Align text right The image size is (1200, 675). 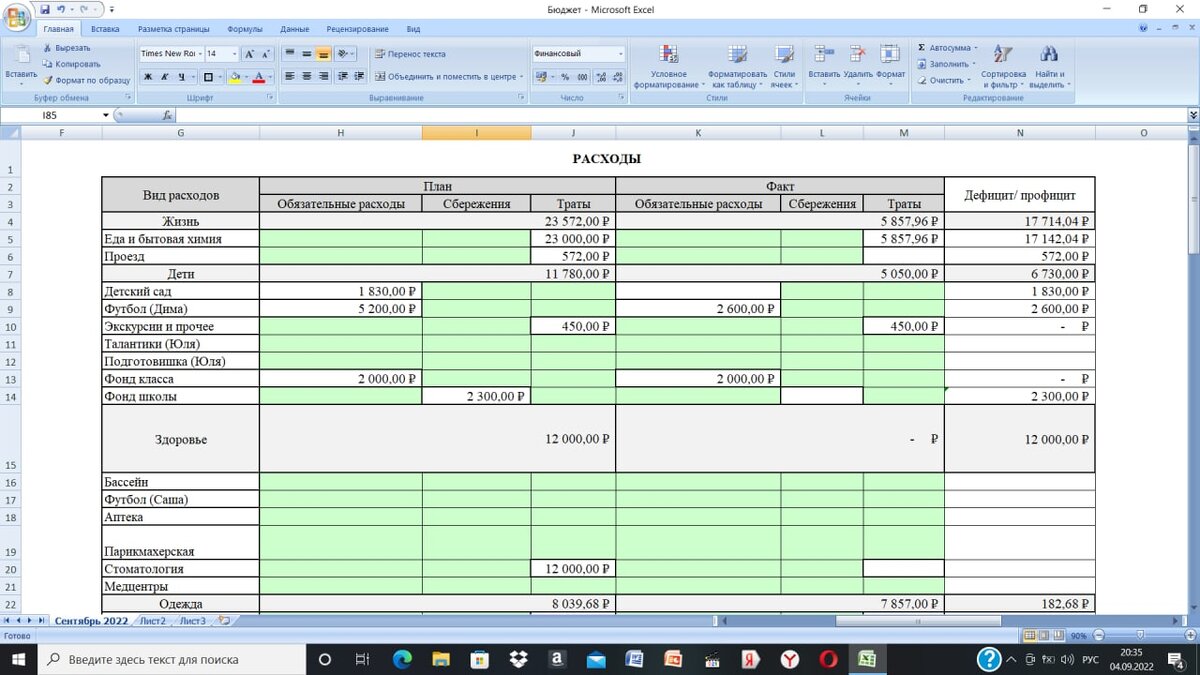(323, 77)
